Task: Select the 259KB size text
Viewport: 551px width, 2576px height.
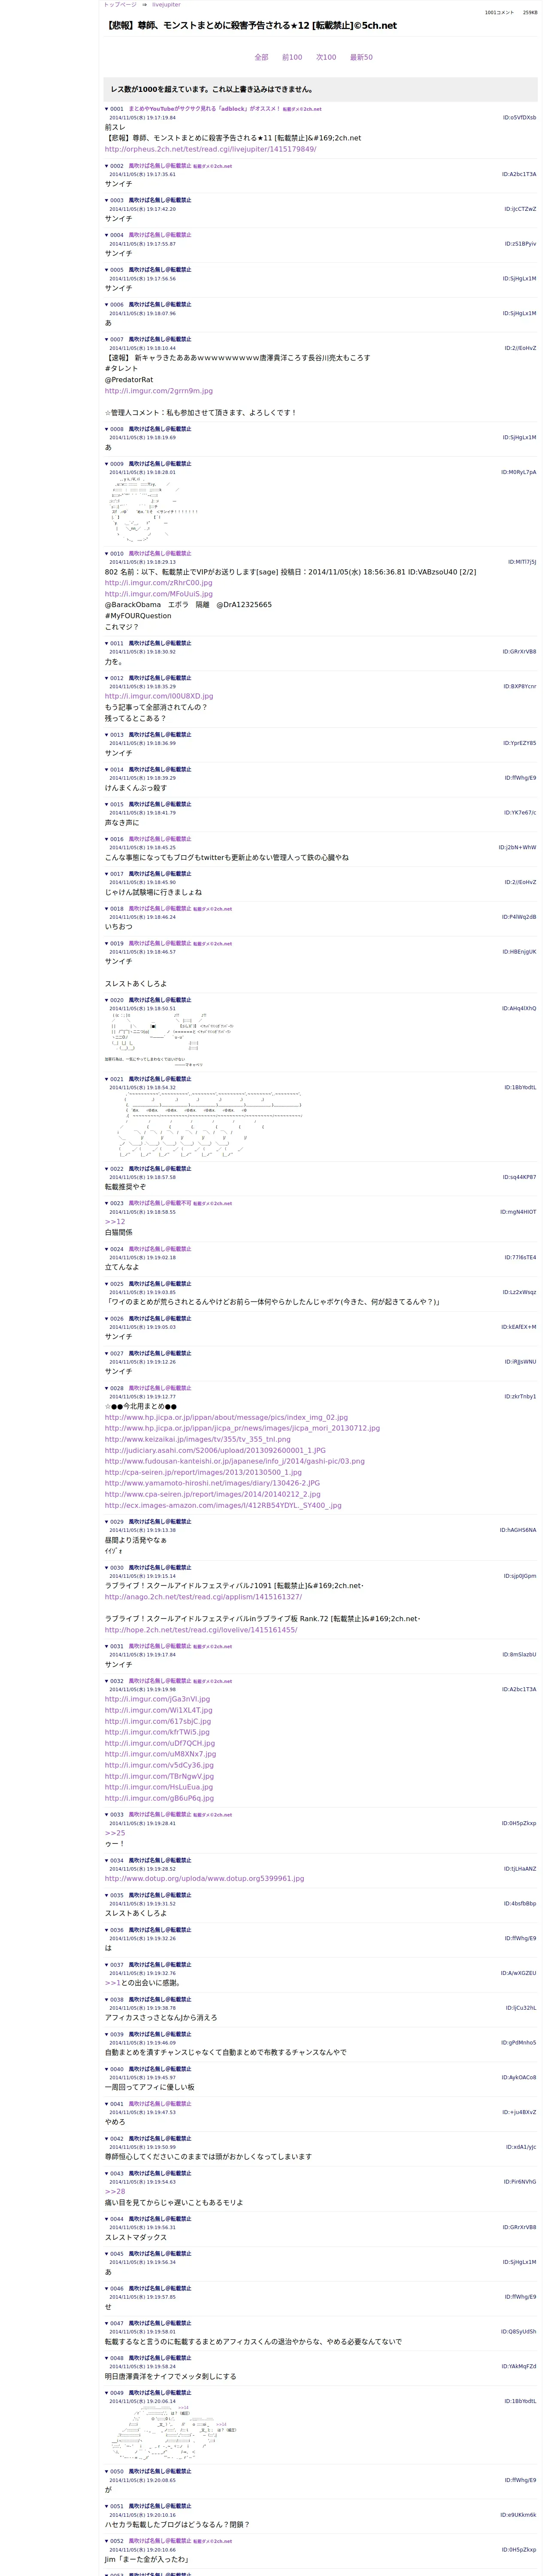Action: [529, 13]
